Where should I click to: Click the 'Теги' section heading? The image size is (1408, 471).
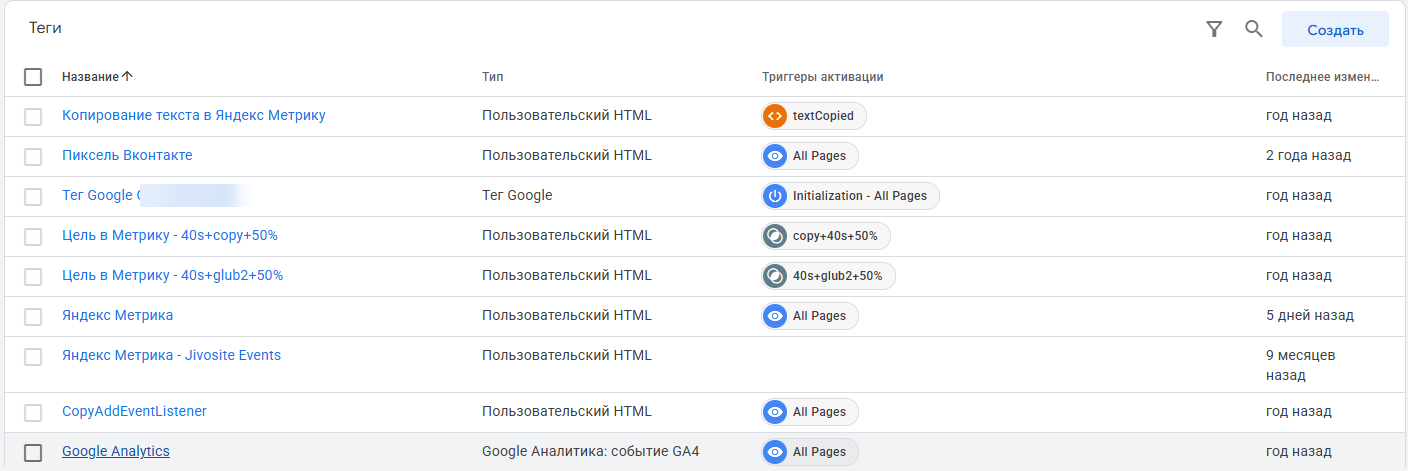coord(45,29)
